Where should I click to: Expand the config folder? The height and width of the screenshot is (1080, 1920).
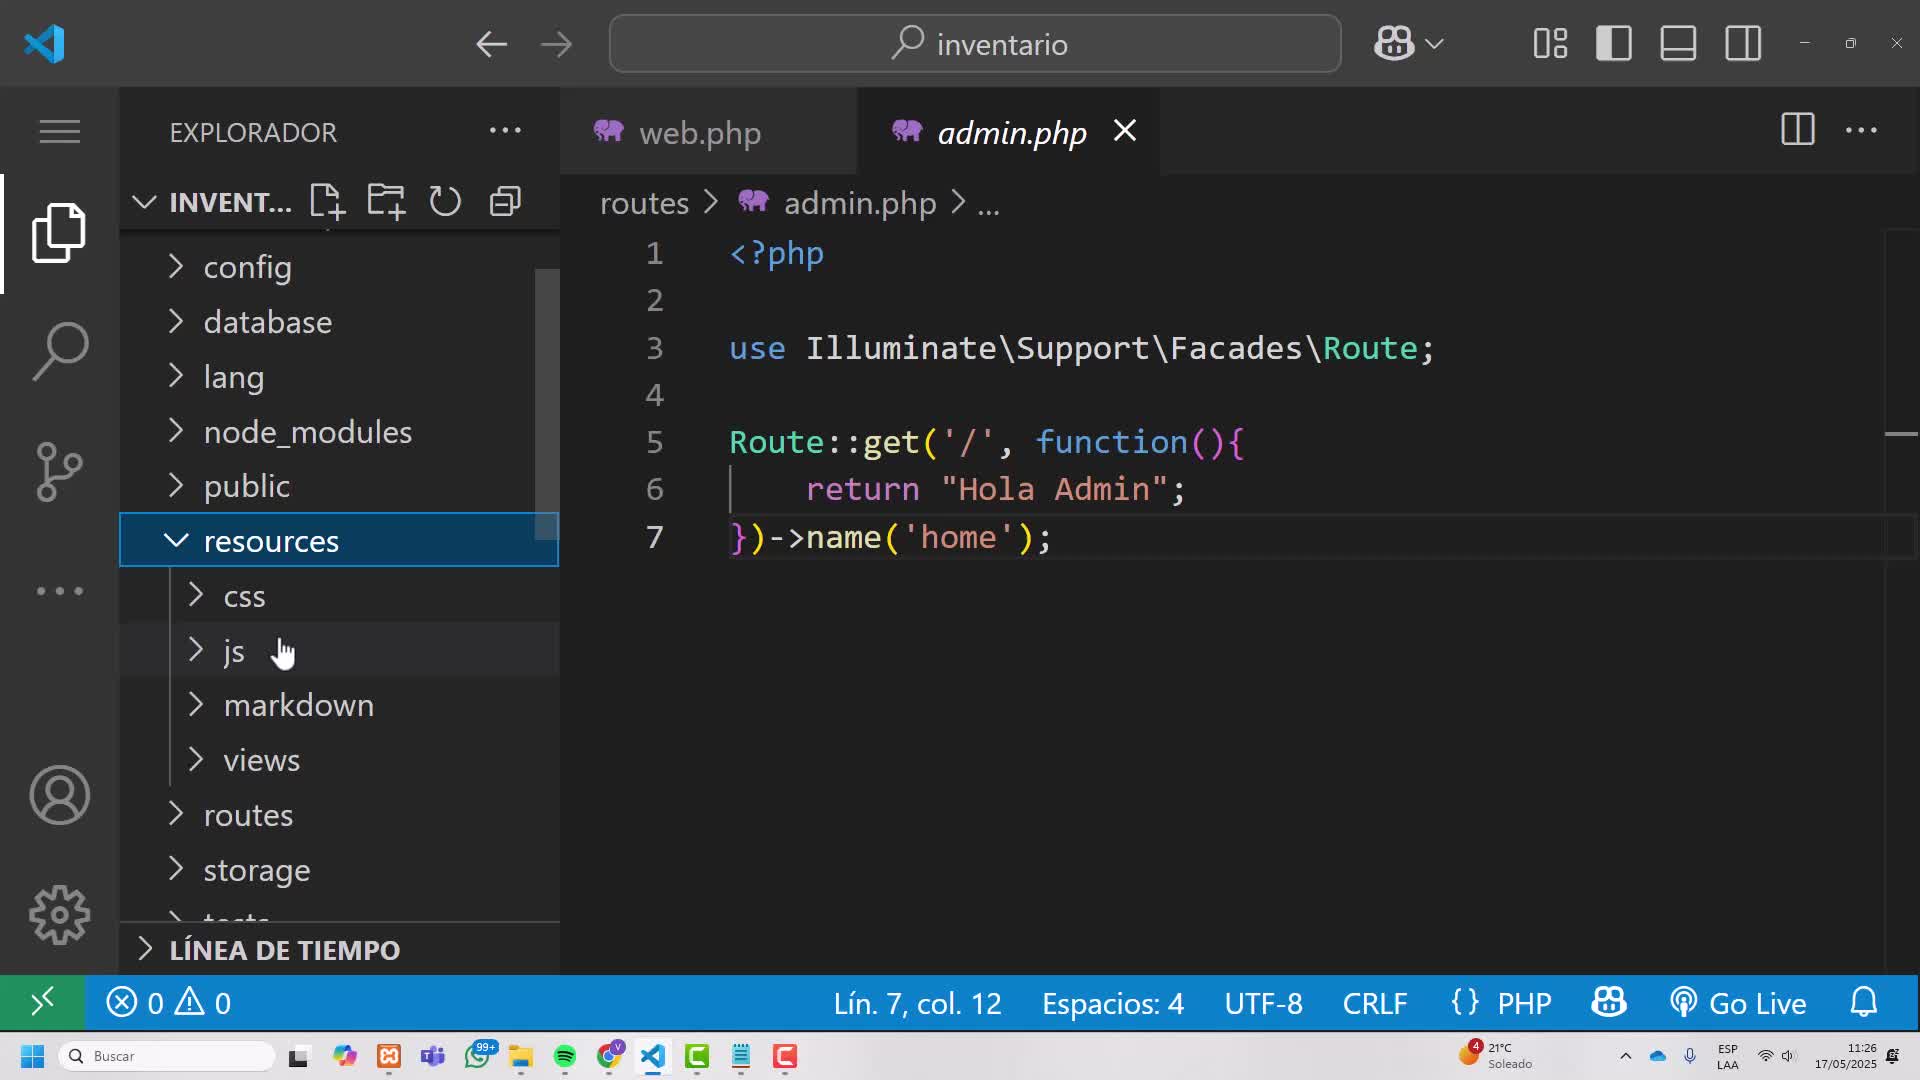[339, 267]
